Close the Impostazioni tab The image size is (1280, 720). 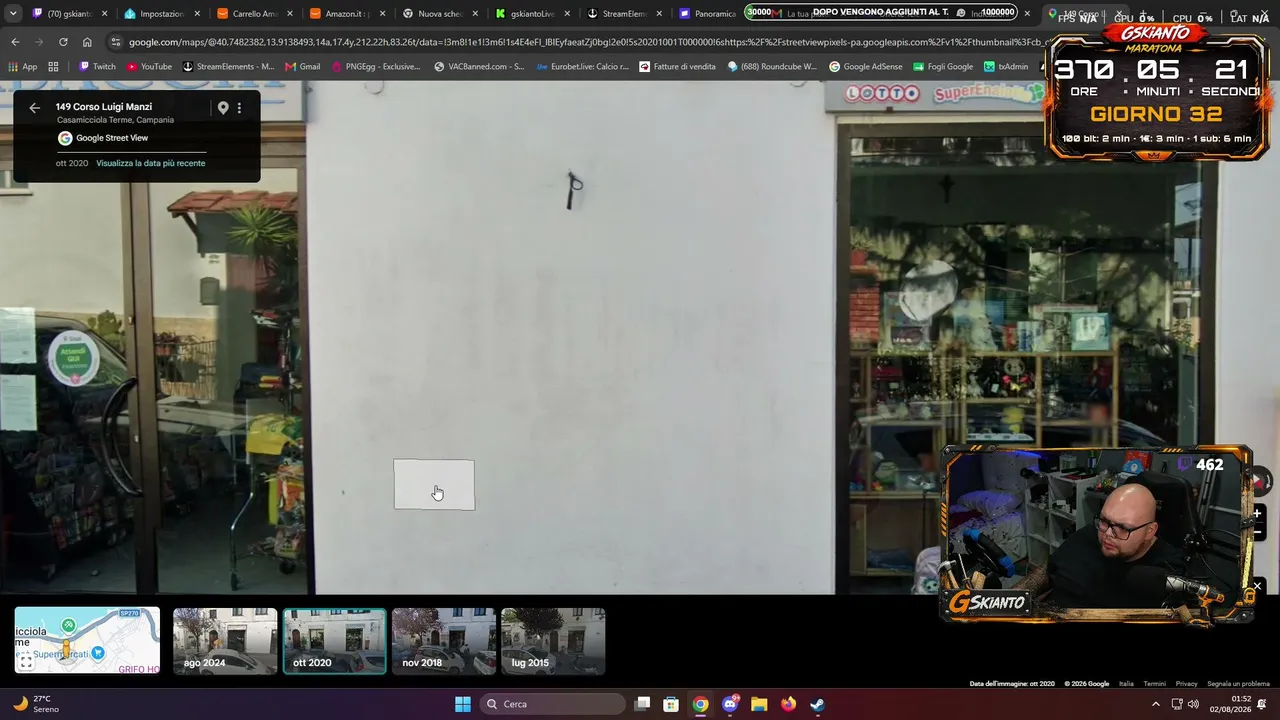[x=197, y=14]
